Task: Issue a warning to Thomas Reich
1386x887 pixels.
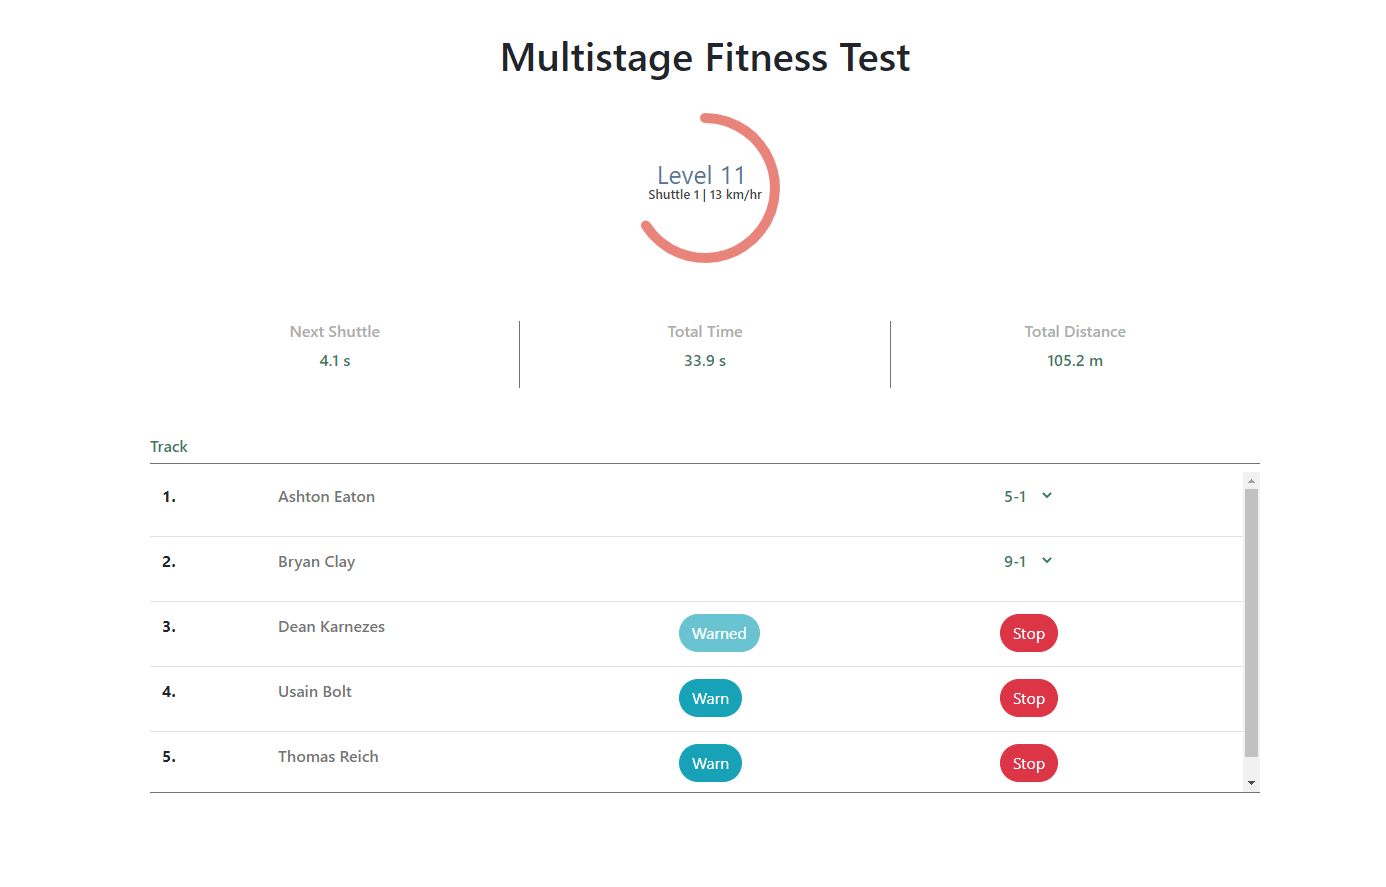Action: tap(710, 762)
